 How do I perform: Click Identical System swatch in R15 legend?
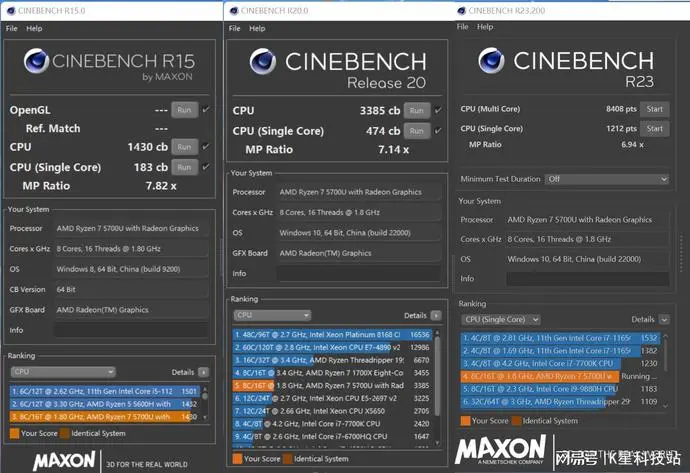[65, 433]
